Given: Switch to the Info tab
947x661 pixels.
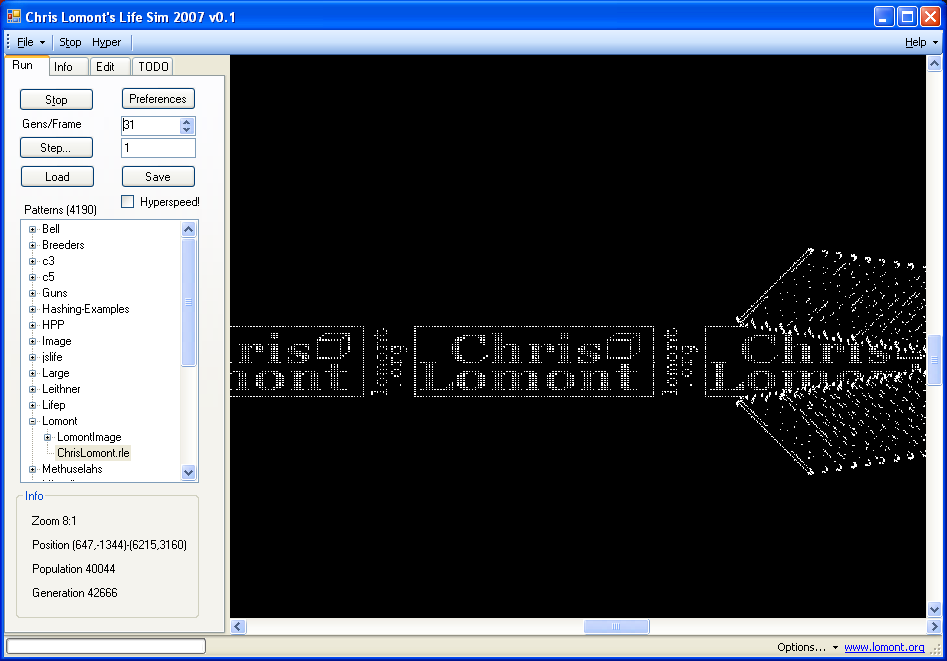Looking at the screenshot, I should (63, 67).
